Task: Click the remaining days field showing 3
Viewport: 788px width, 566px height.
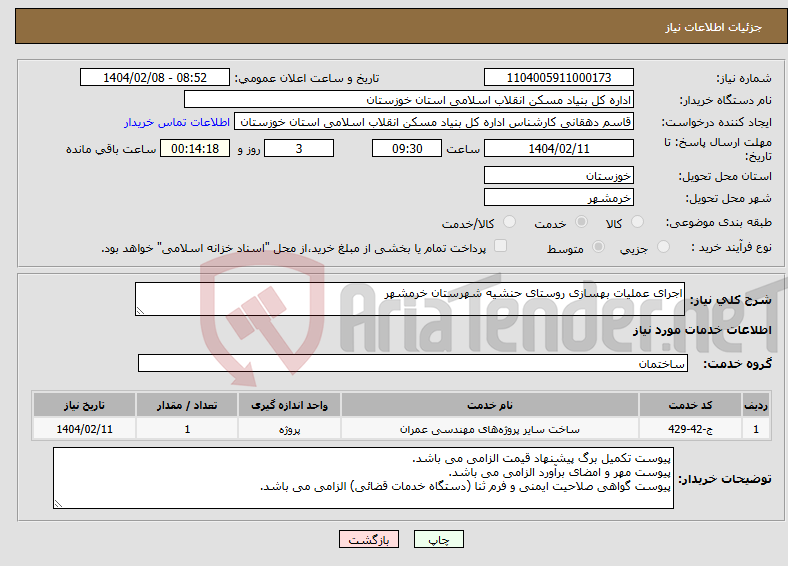Action: (299, 149)
